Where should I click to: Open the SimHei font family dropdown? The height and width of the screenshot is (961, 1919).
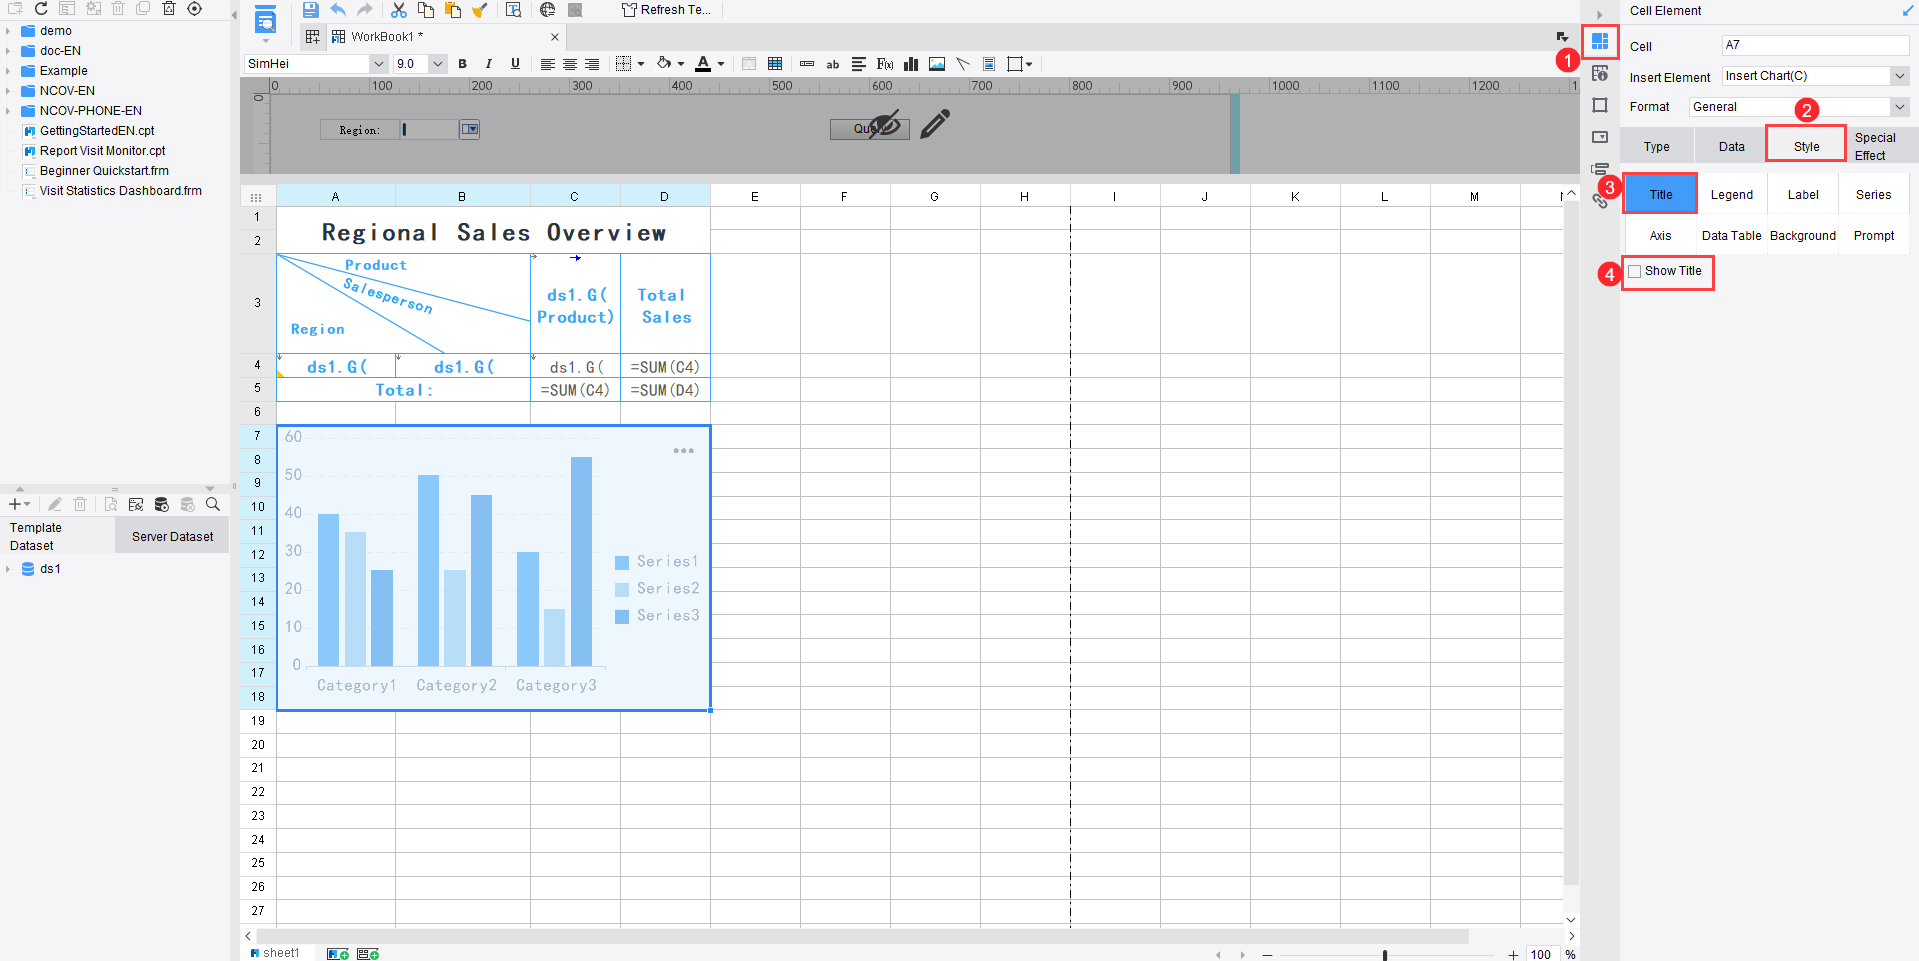[379, 64]
